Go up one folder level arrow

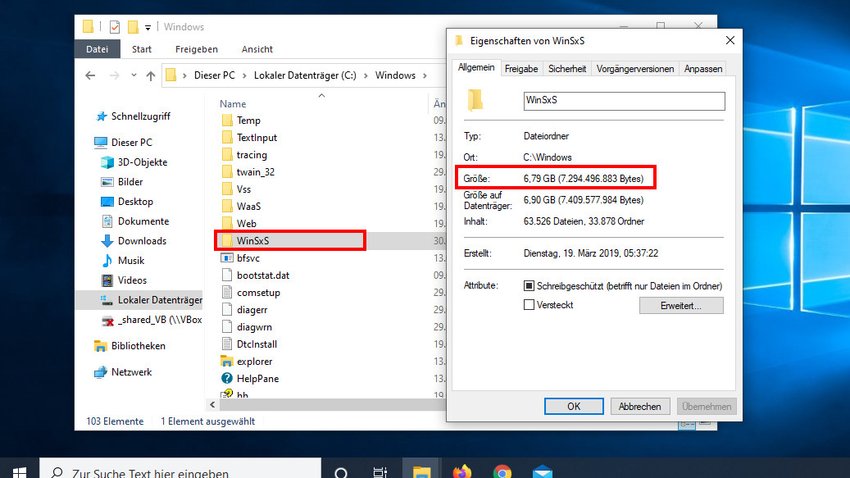[151, 76]
